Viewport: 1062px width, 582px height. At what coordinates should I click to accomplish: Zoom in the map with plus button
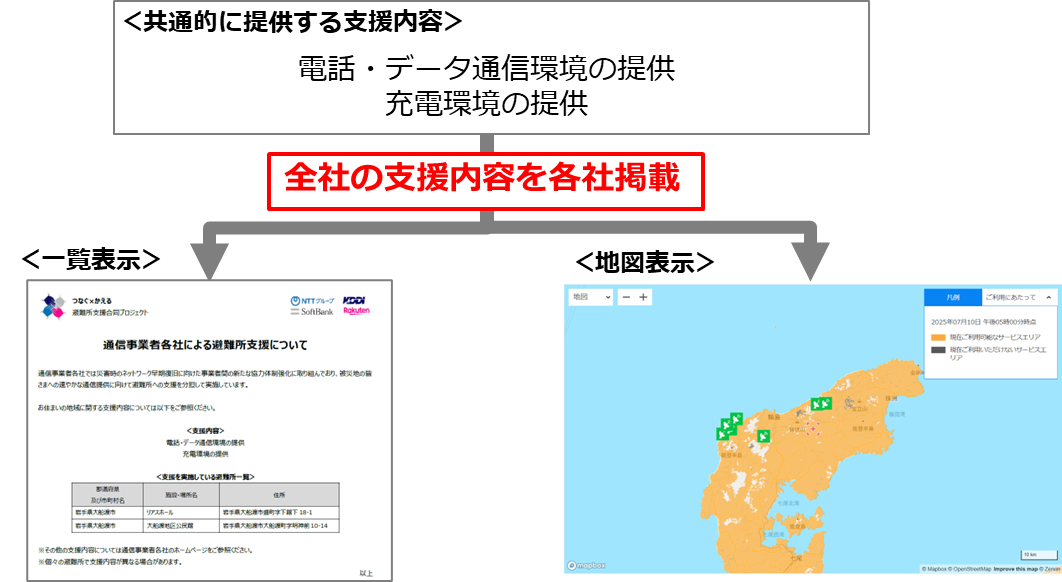tap(643, 297)
